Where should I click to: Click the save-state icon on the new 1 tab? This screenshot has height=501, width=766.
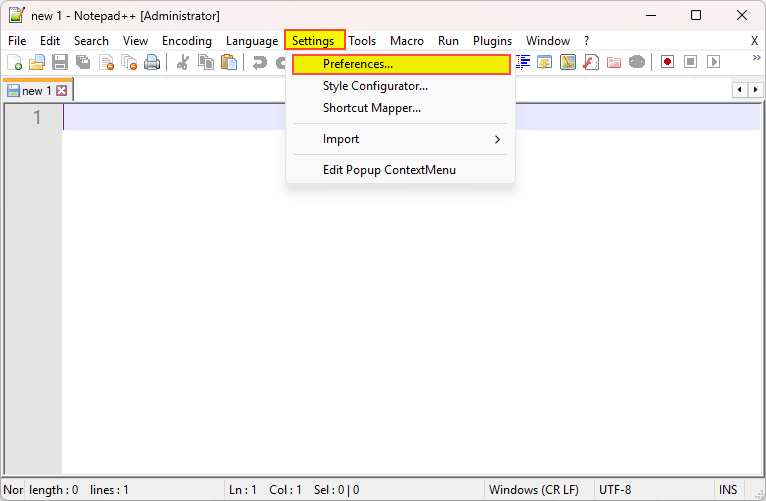pyautogui.click(x=13, y=90)
